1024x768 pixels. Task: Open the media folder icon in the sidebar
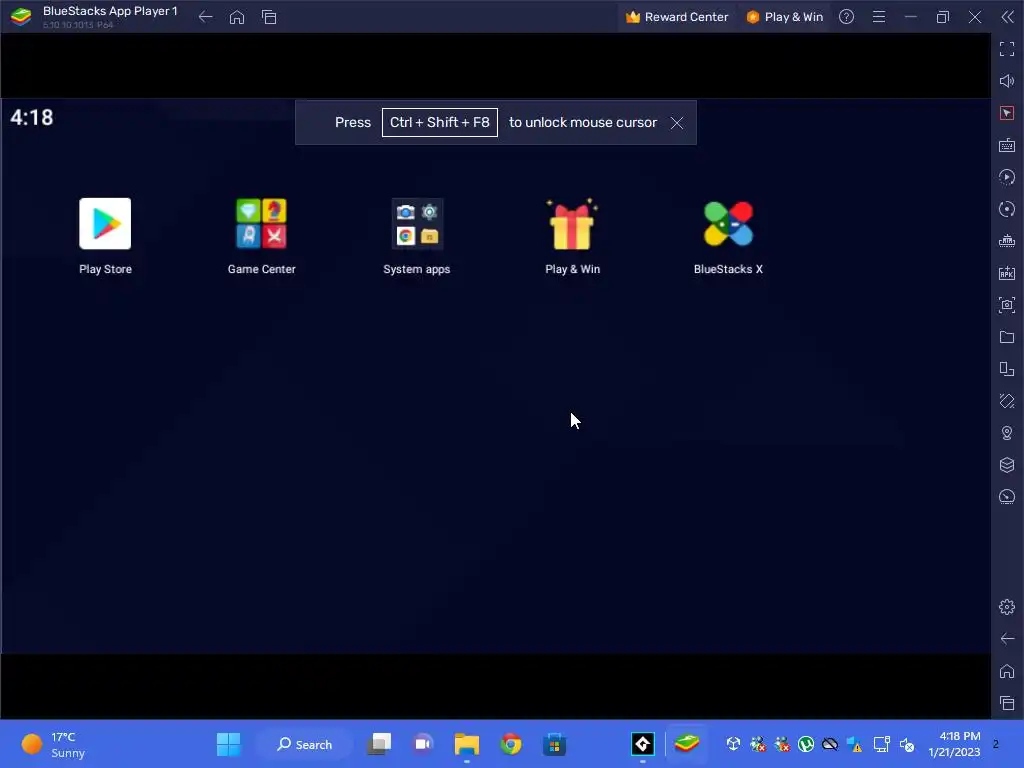[x=1007, y=337]
